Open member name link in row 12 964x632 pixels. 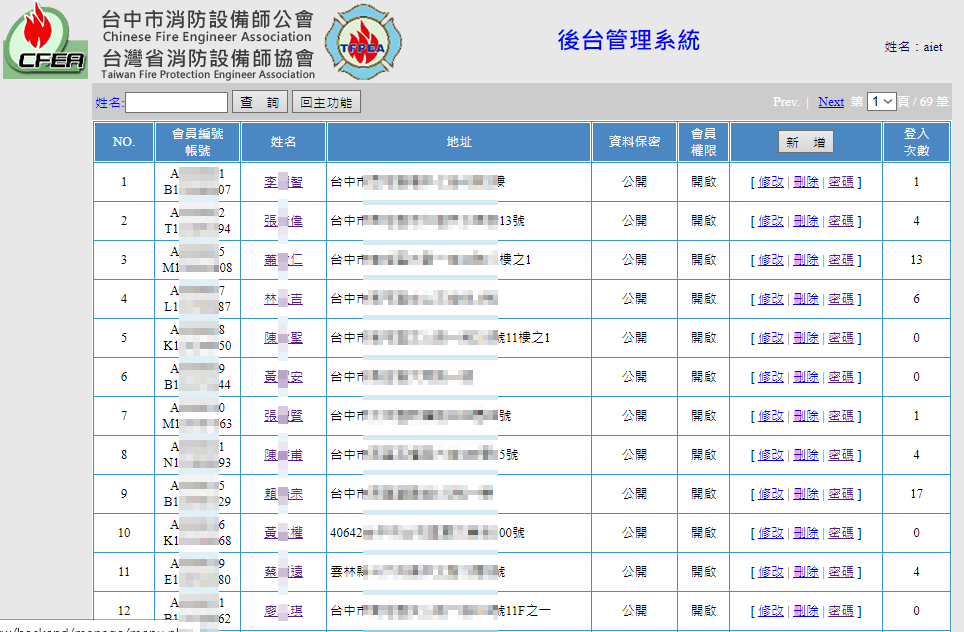tap(283, 611)
